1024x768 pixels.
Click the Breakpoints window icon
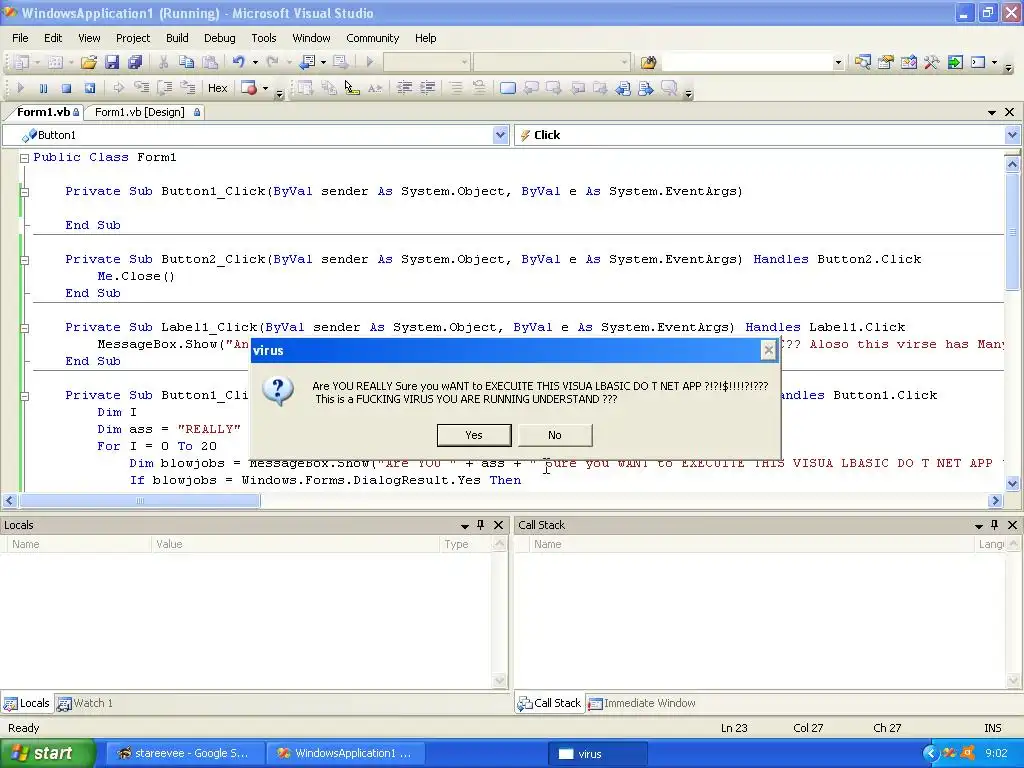[x=249, y=88]
